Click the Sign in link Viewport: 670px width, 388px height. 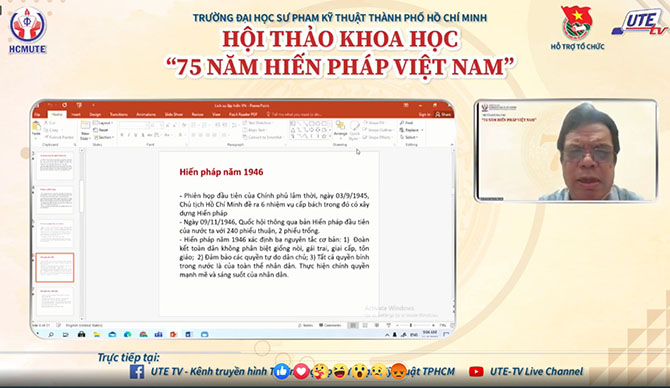[x=424, y=115]
